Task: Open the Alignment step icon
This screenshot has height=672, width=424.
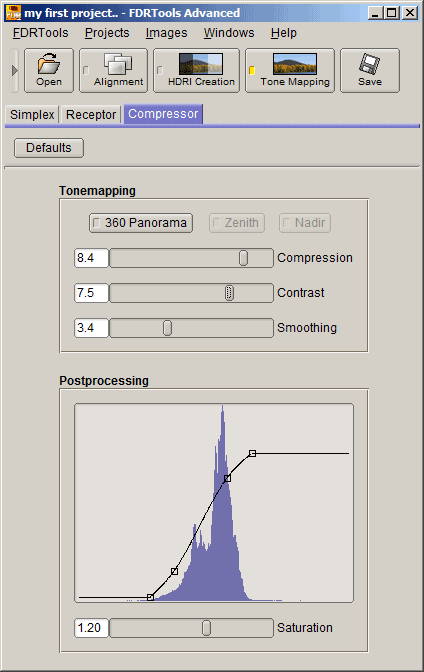Action: 118,64
